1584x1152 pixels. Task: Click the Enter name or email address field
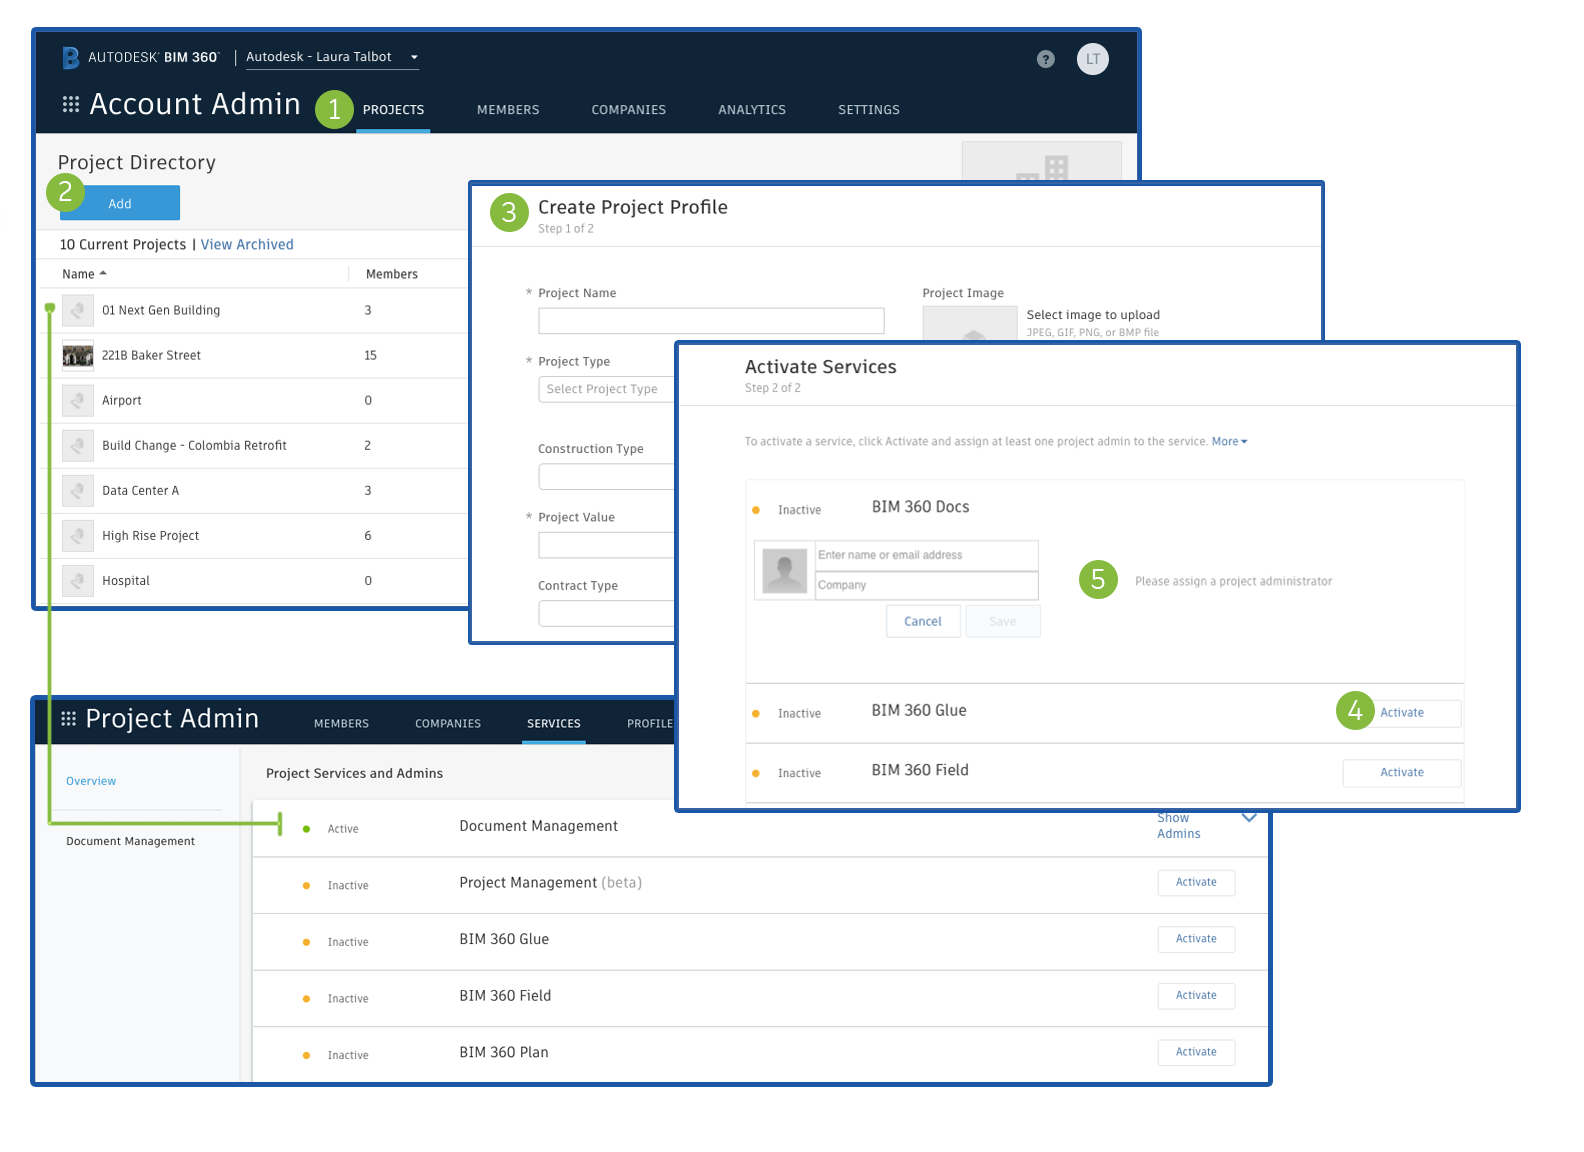click(927, 555)
